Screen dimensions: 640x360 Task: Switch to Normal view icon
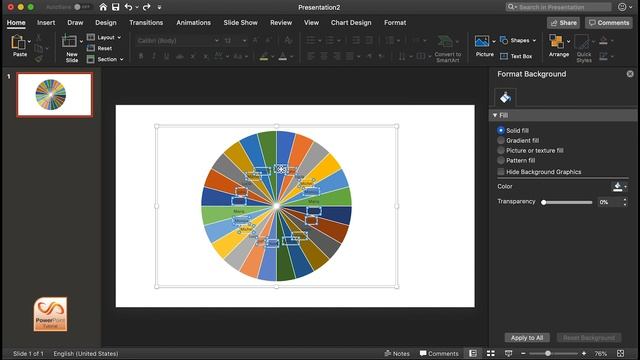point(473,353)
